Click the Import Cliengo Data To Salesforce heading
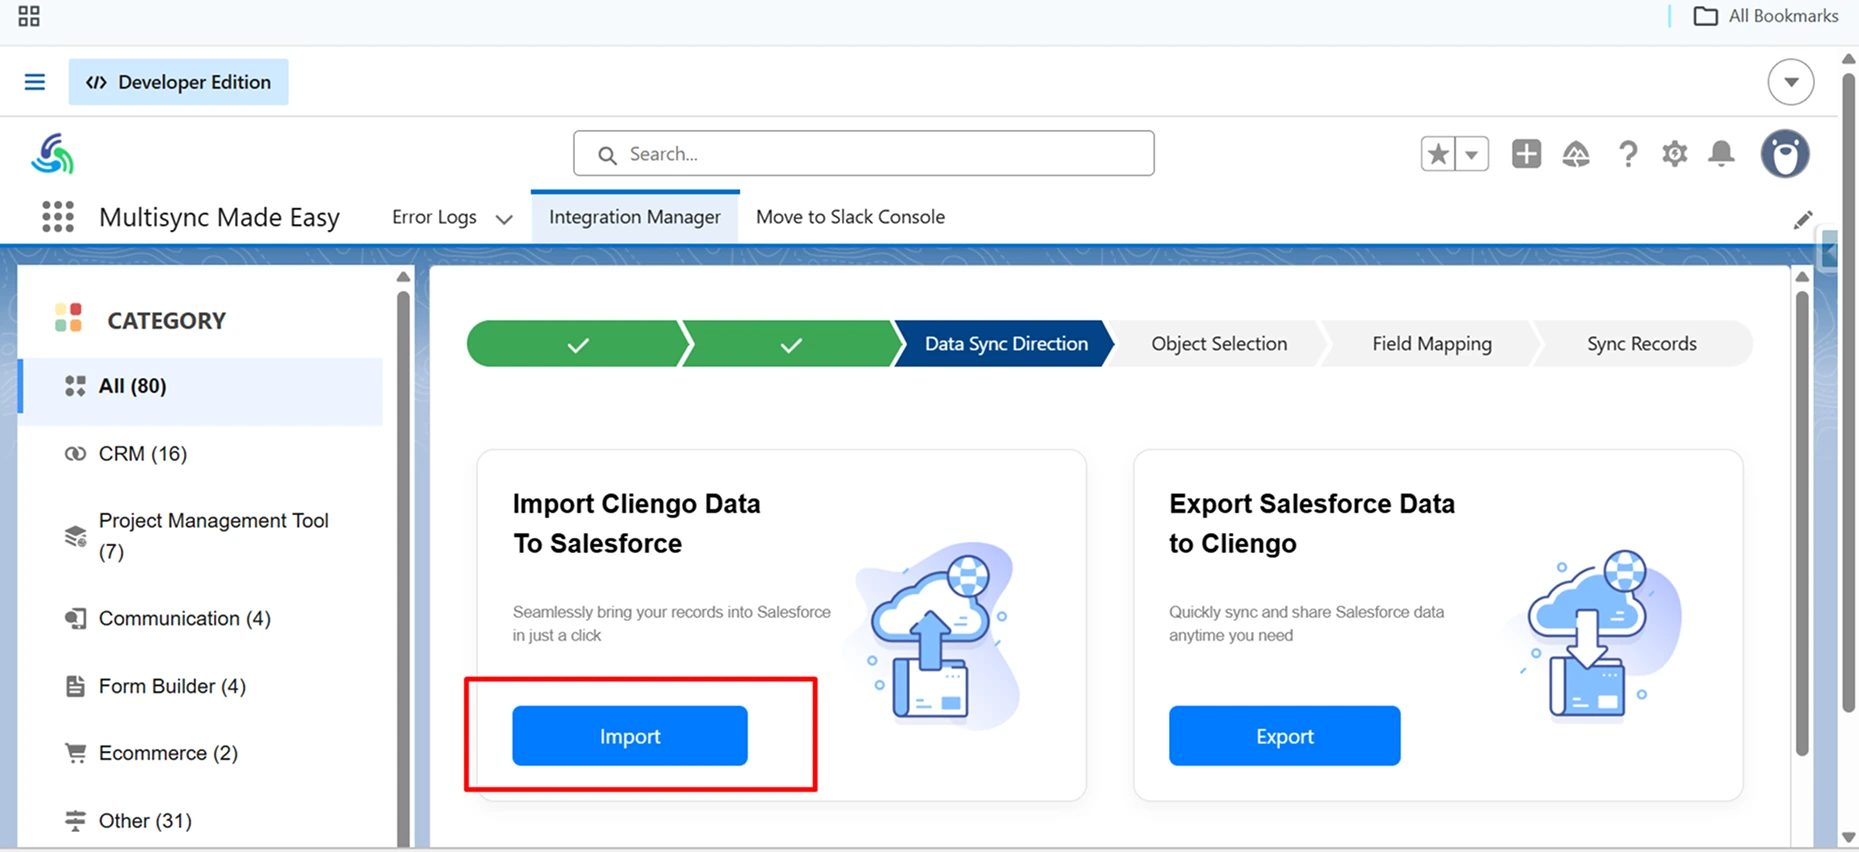The image size is (1859, 852). click(637, 523)
